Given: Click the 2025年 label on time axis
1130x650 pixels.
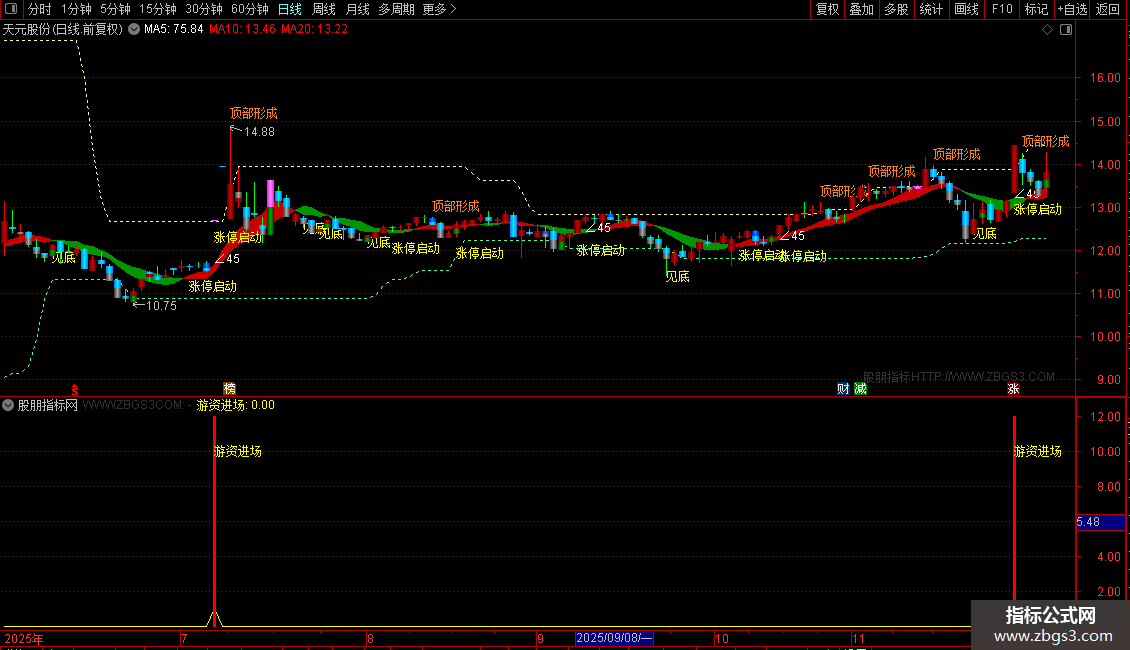Looking at the screenshot, I should (x=24, y=638).
